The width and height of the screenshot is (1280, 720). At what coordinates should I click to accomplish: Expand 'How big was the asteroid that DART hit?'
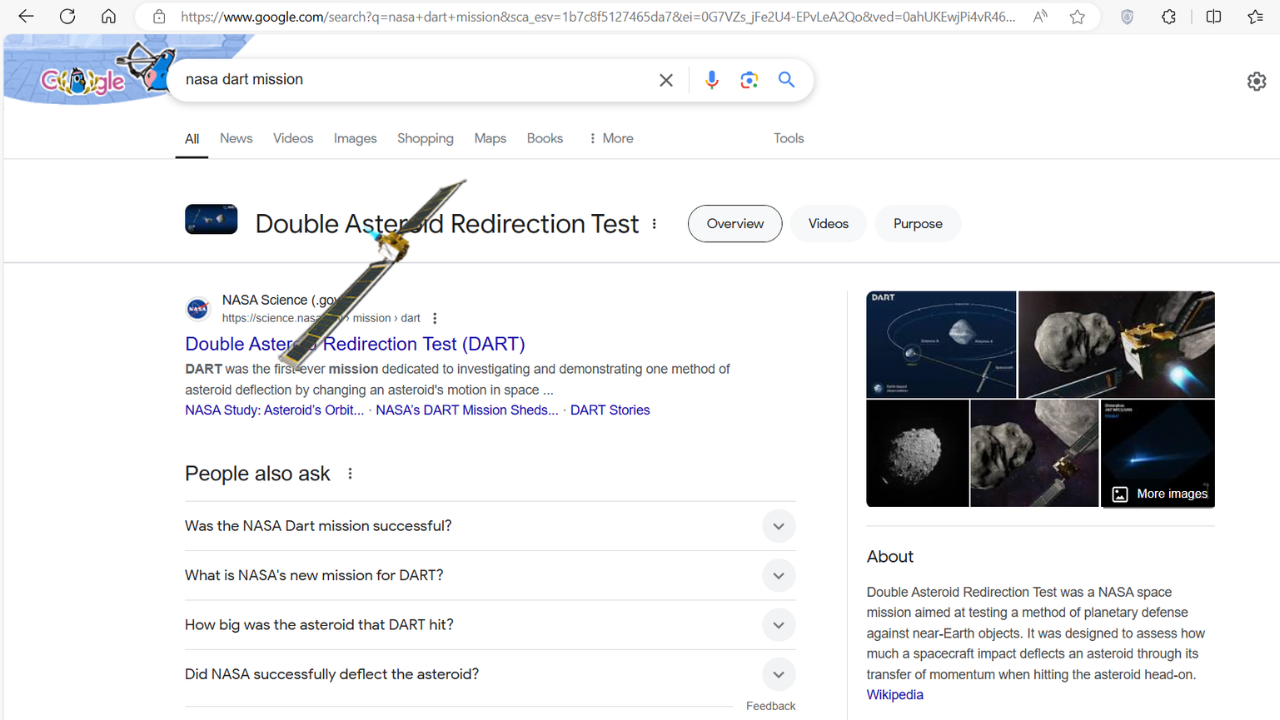490,625
